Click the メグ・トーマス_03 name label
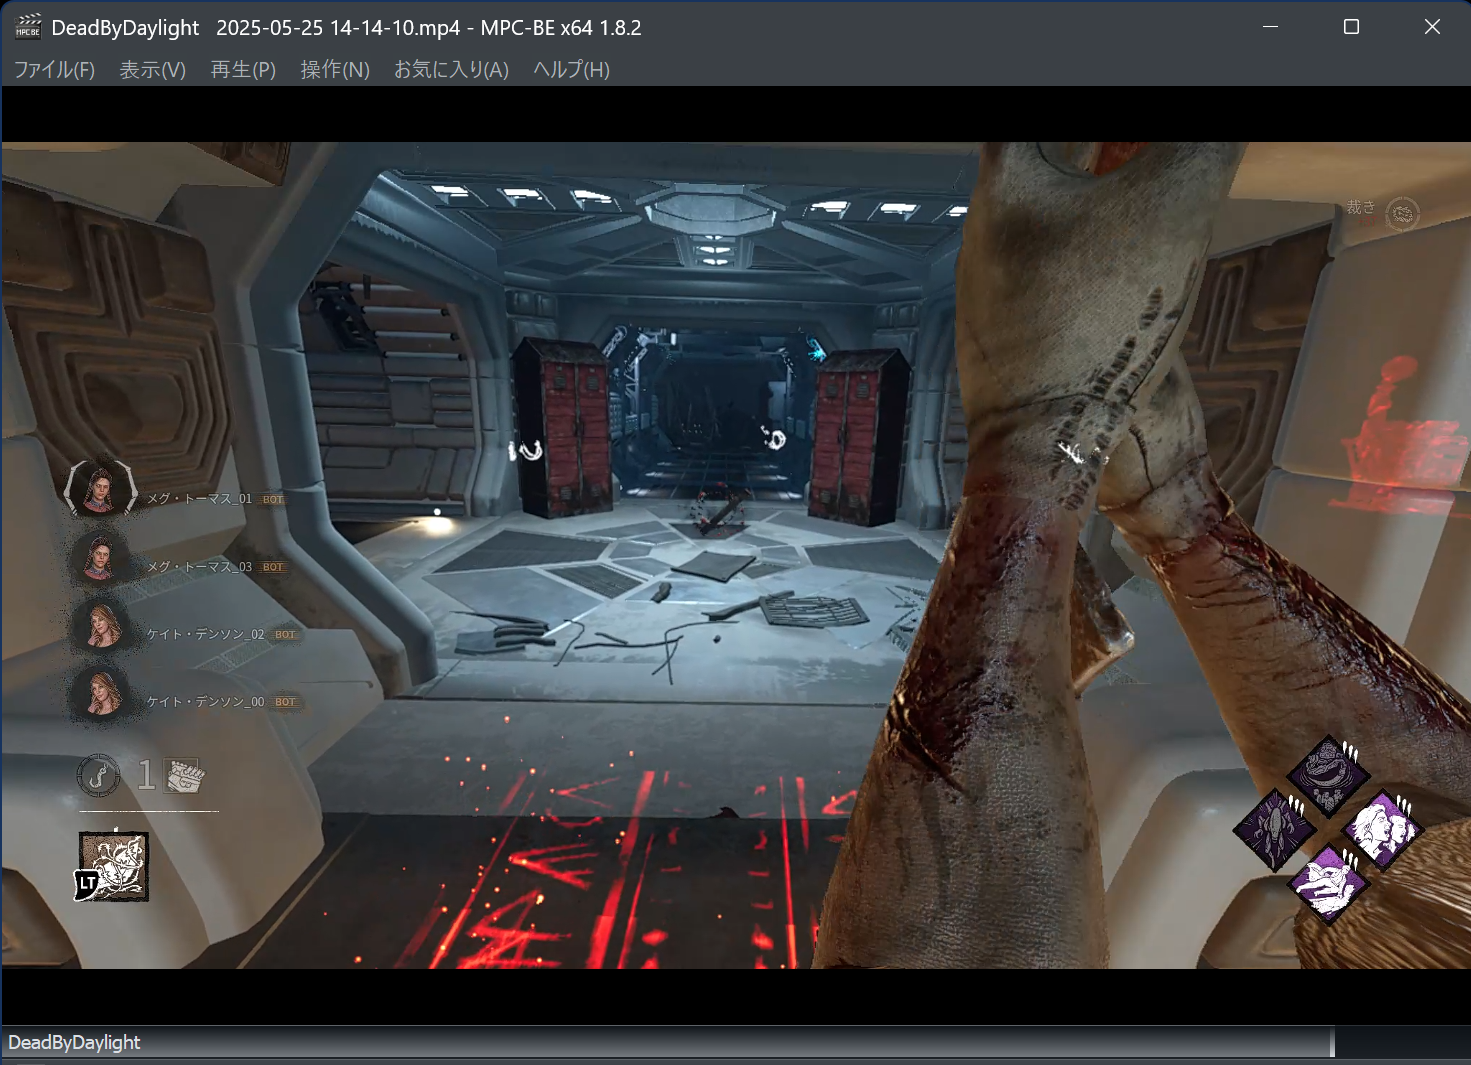This screenshot has height=1065, width=1471. (x=200, y=566)
